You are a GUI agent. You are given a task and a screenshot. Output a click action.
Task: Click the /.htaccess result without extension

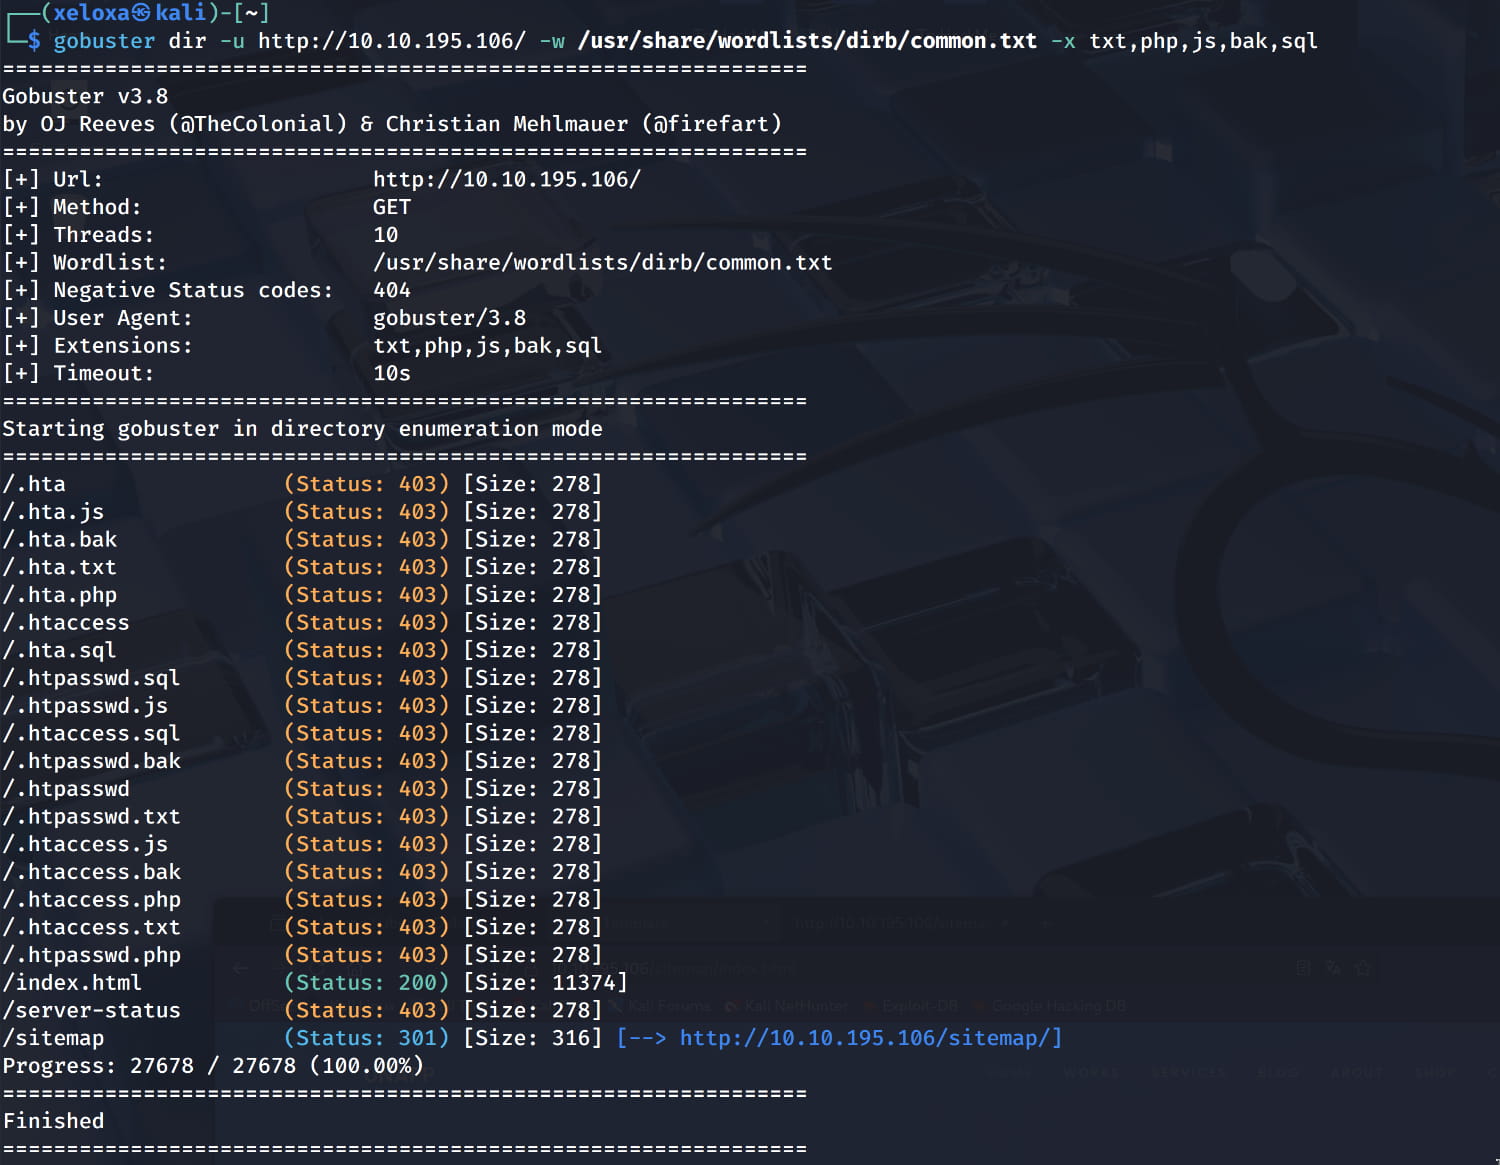tap(66, 622)
